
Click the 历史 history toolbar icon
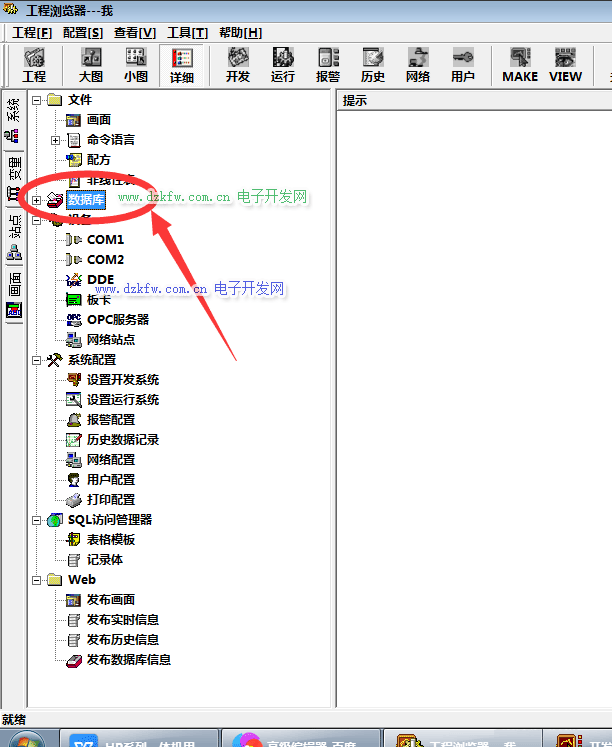click(373, 65)
